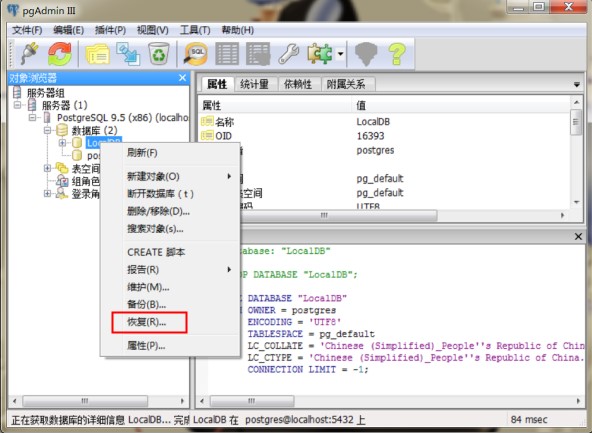Click the LocalDB value in the 名称 row
Viewport: 592px width, 433px height.
click(373, 122)
